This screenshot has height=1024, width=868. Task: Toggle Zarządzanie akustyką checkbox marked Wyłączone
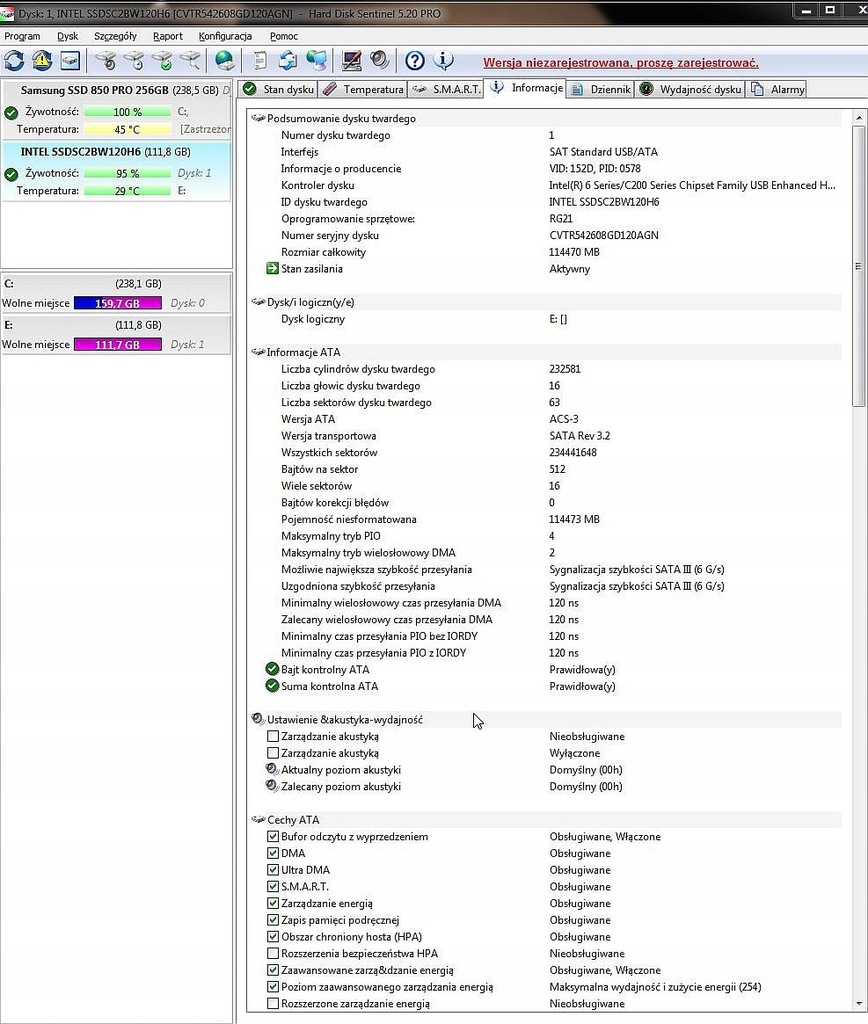[273, 753]
